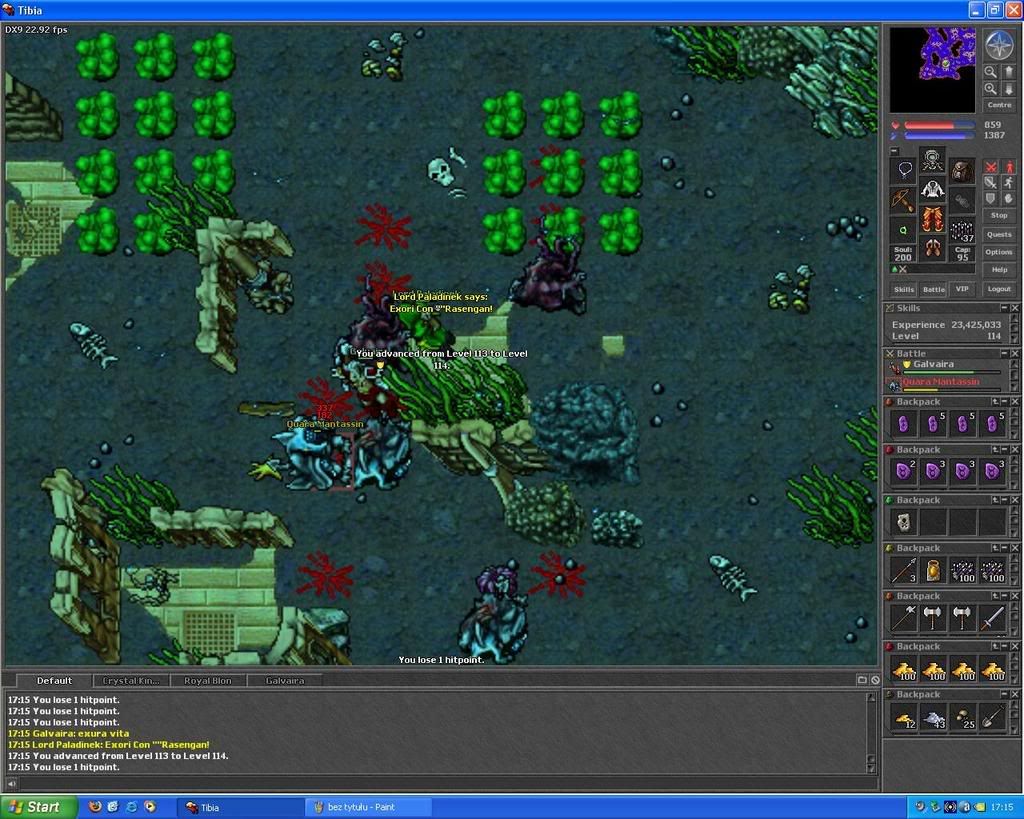Select the orange legs armor slot
The image size is (1024, 819).
coord(933,219)
